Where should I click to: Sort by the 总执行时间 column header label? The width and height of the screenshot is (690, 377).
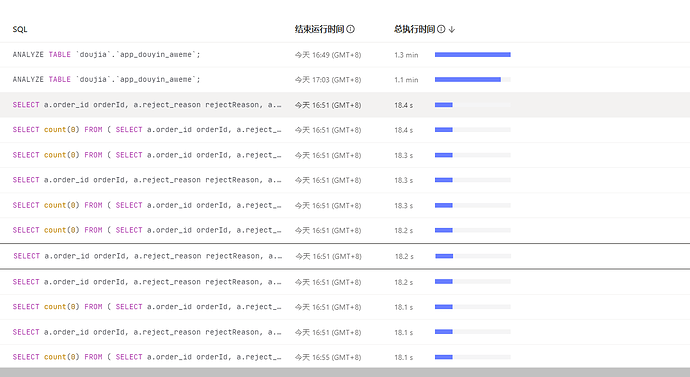point(414,29)
